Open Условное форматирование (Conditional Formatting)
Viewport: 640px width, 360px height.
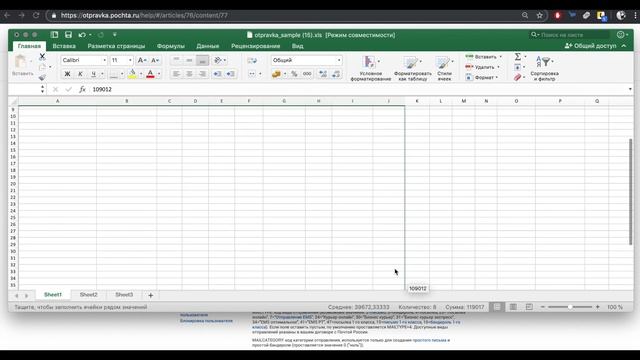pos(371,68)
